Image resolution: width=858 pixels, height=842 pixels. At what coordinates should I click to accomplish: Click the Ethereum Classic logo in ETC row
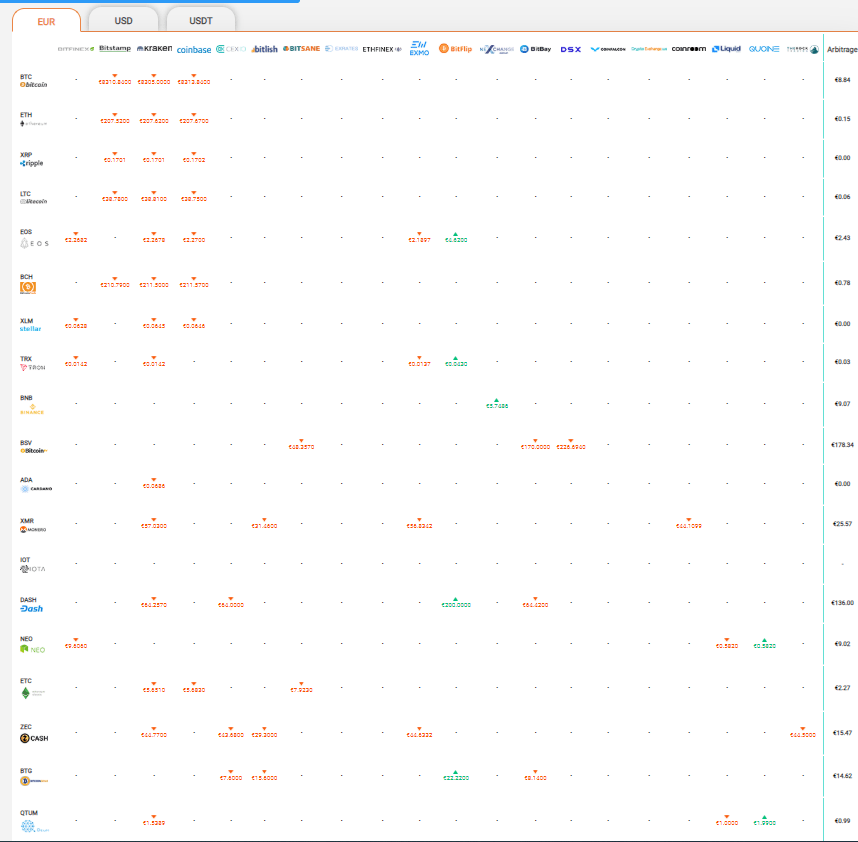point(32,693)
